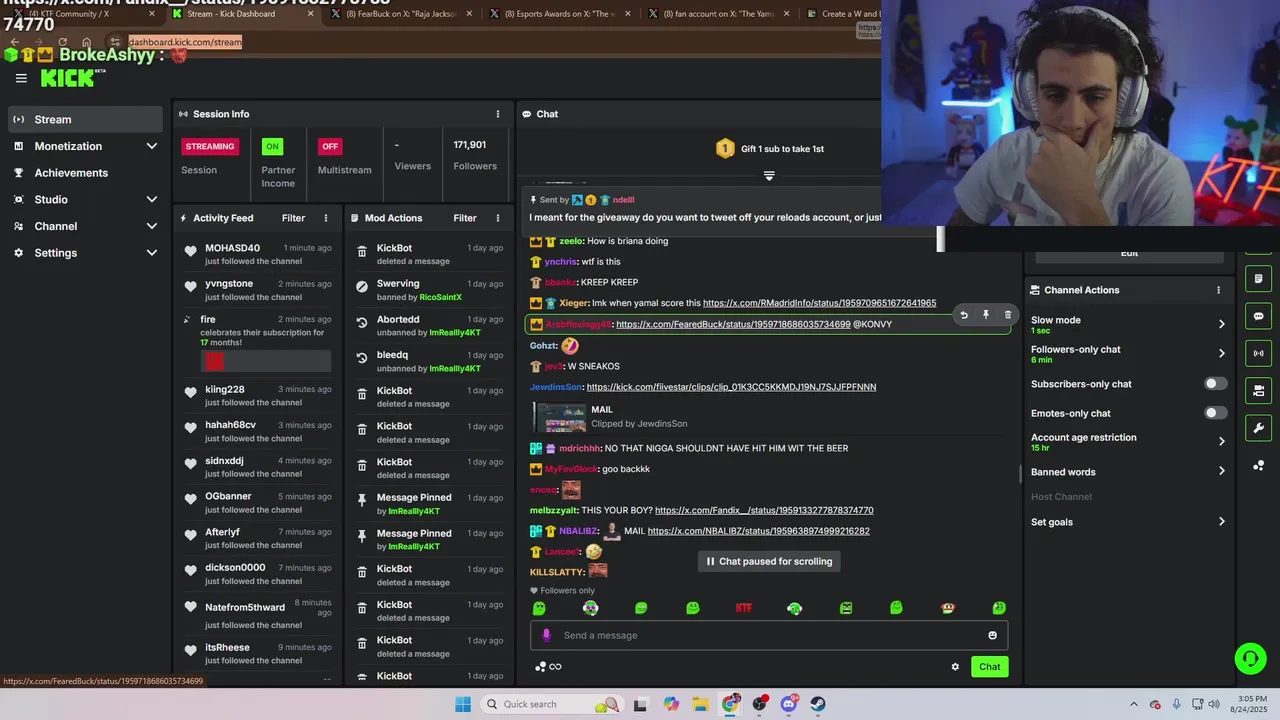Screen dimensions: 1280x720
Task: Toggle Multistream OFF badge
Action: (x=330, y=146)
